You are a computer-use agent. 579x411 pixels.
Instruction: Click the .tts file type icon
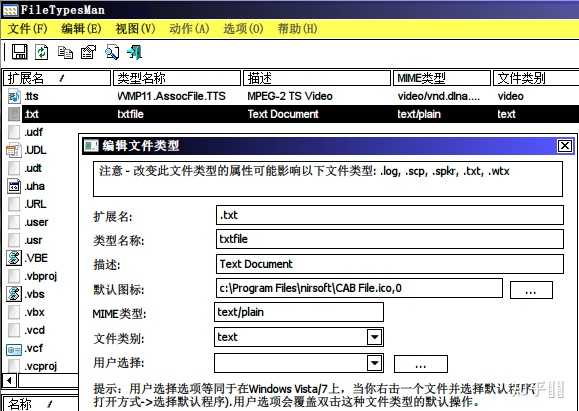[x=14, y=96]
